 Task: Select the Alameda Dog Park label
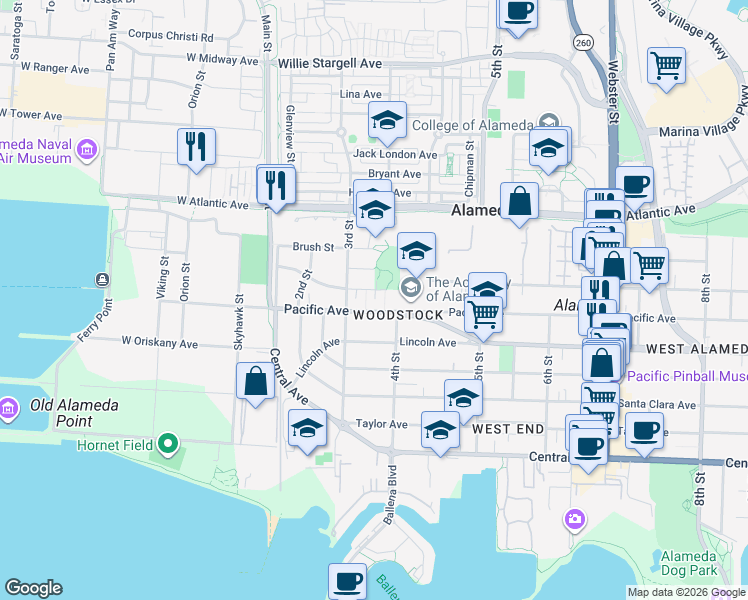pyautogui.click(x=688, y=563)
